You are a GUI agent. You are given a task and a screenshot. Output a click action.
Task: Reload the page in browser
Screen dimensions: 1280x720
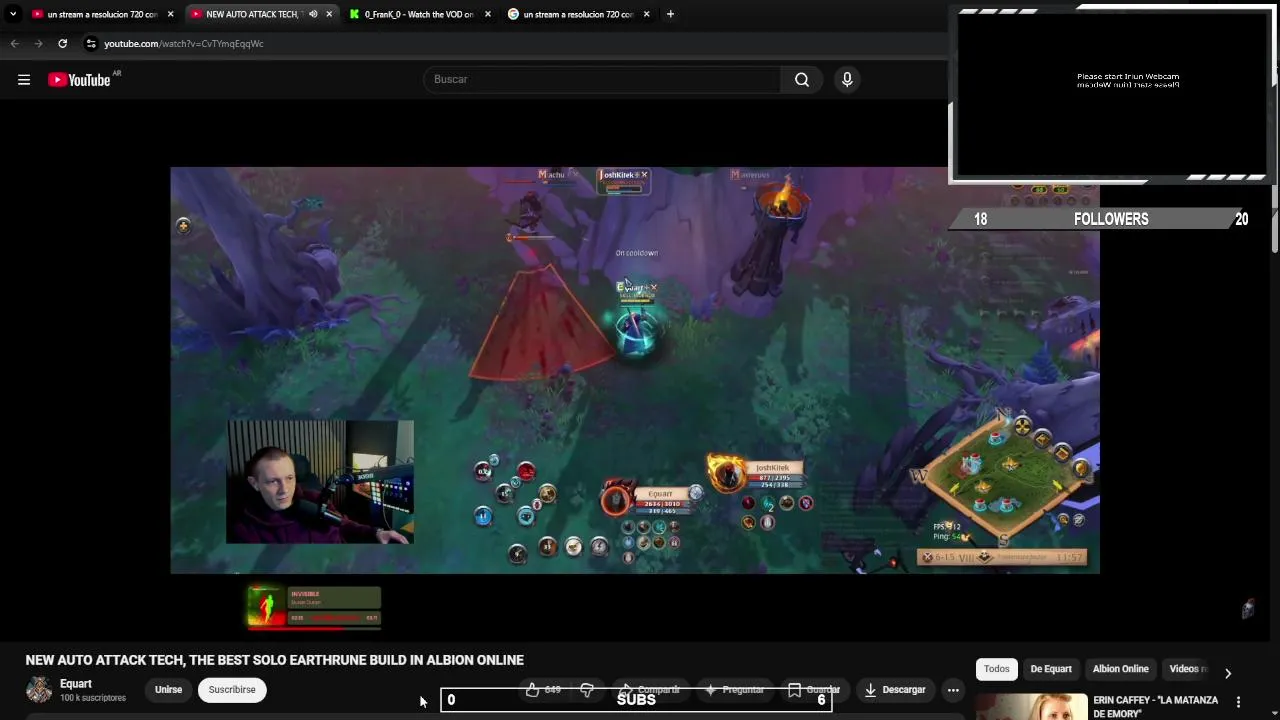[62, 43]
